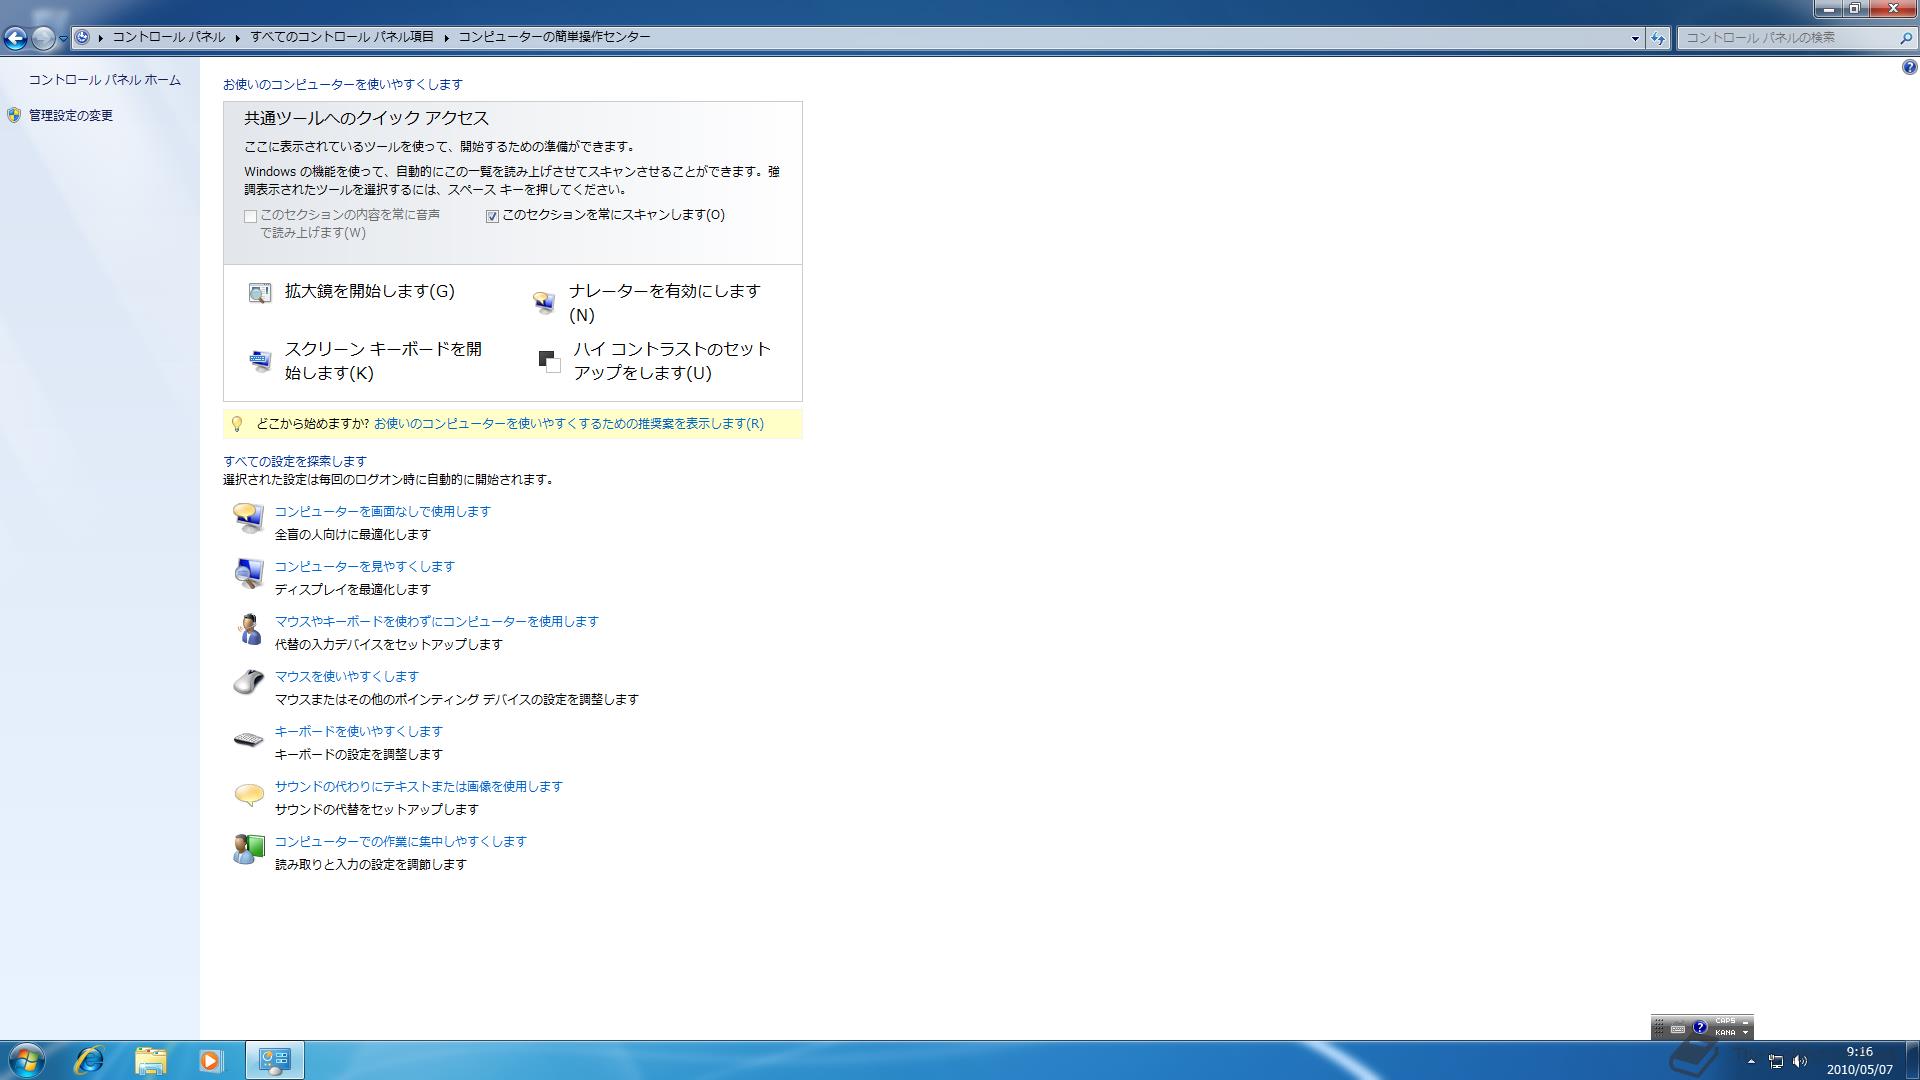Click the address bar refresh button
Image resolution: width=1920 pixels, height=1080 pixels.
[1658, 38]
